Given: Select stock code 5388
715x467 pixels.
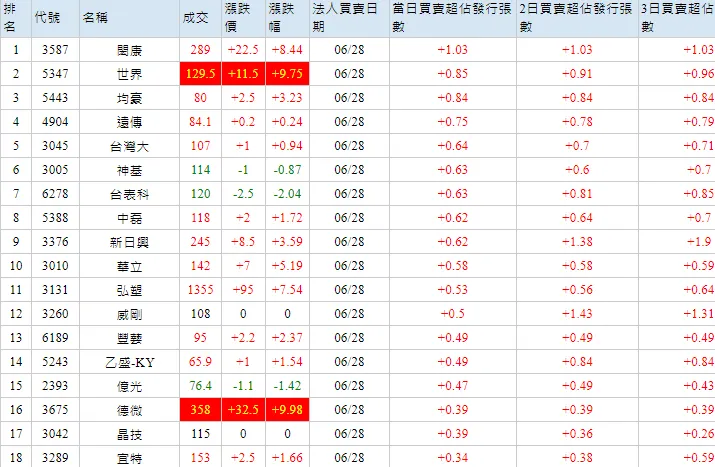Looking at the screenshot, I should (x=55, y=218).
